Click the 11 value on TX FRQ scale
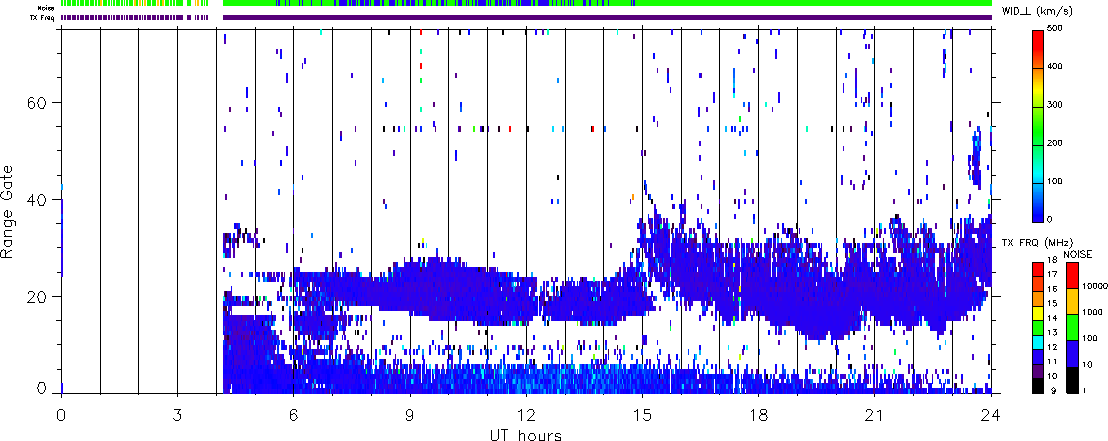1108x441 pixels. click(1054, 363)
